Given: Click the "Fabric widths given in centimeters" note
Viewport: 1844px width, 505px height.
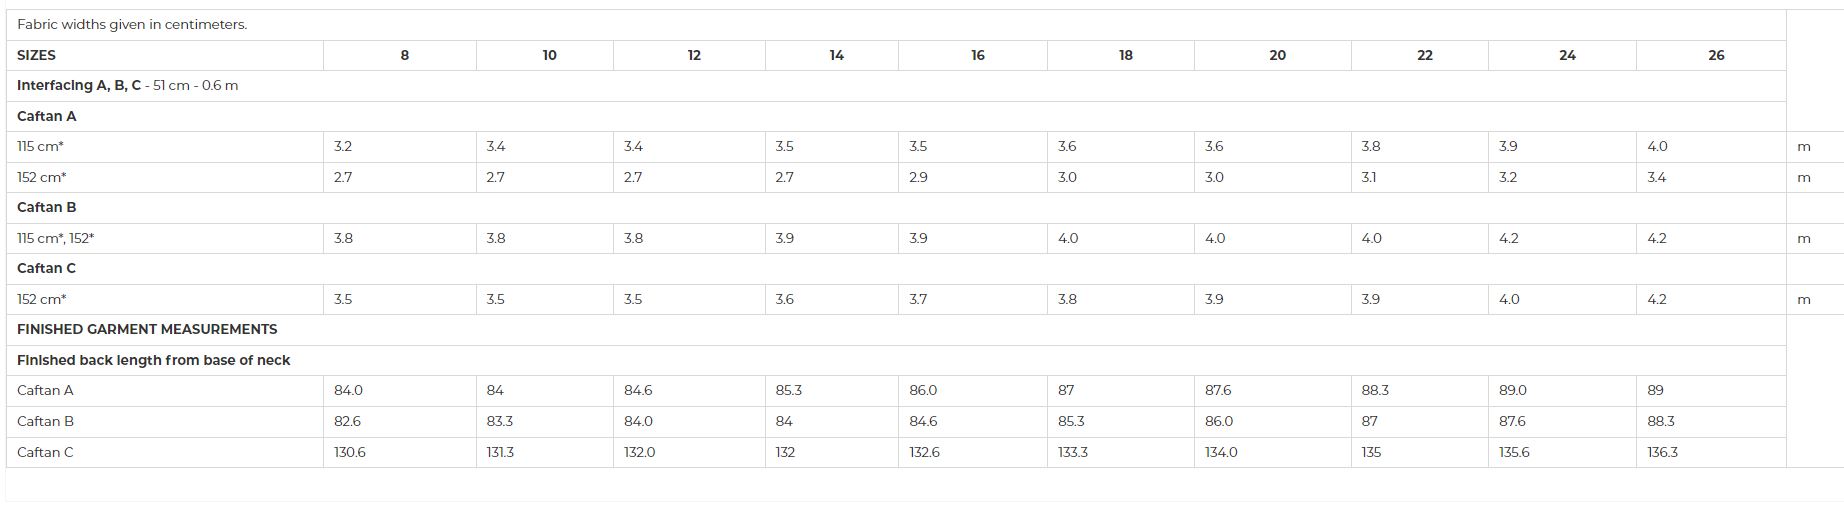Looking at the screenshot, I should click(132, 24).
